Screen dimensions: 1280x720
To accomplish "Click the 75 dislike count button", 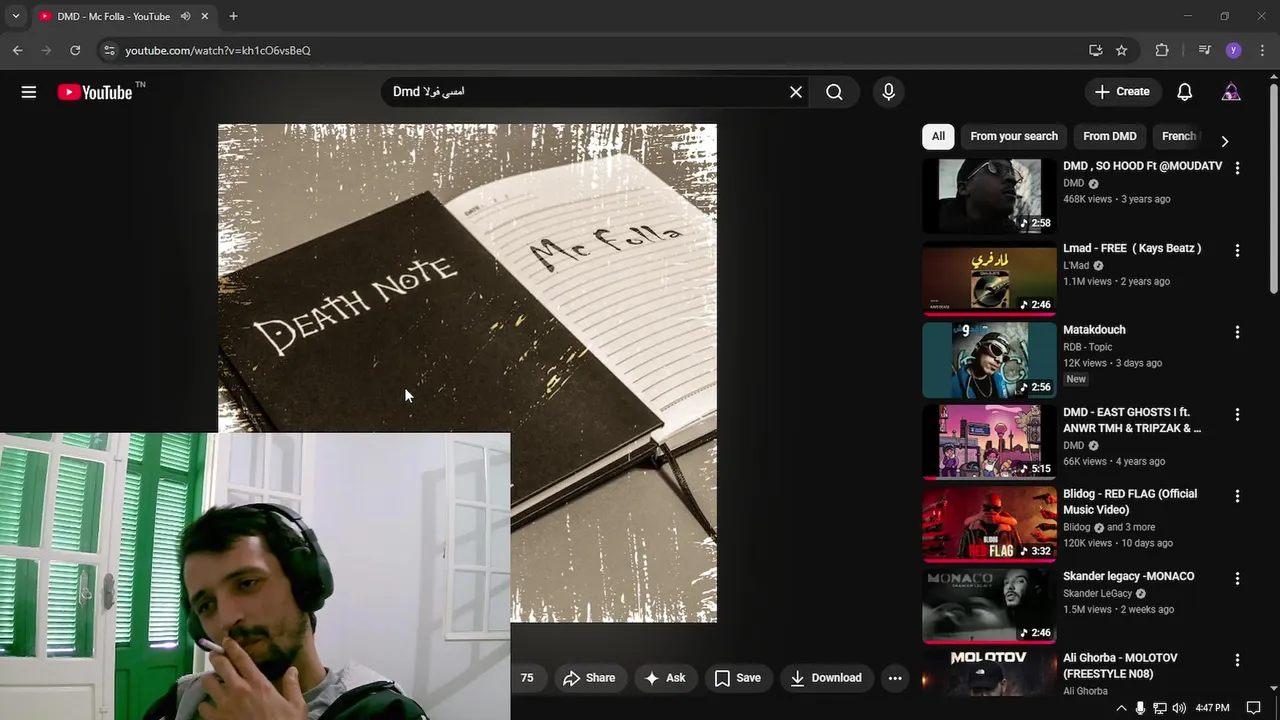I will 527,678.
